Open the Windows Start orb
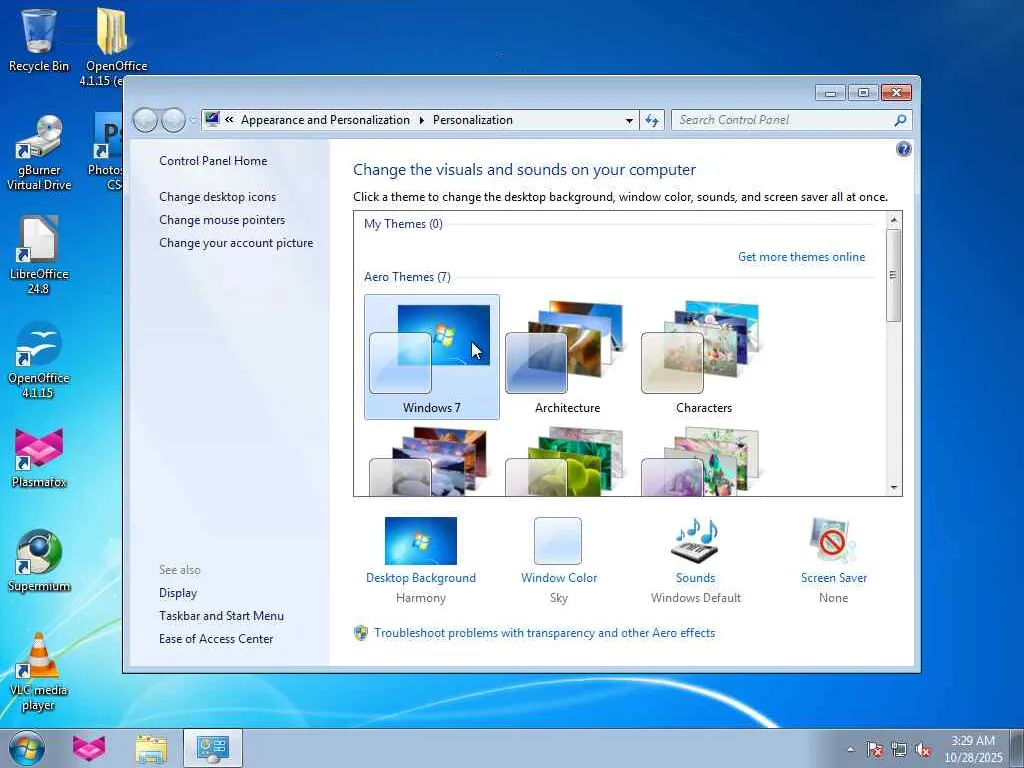Screen dimensions: 1024x768 click(x=27, y=748)
